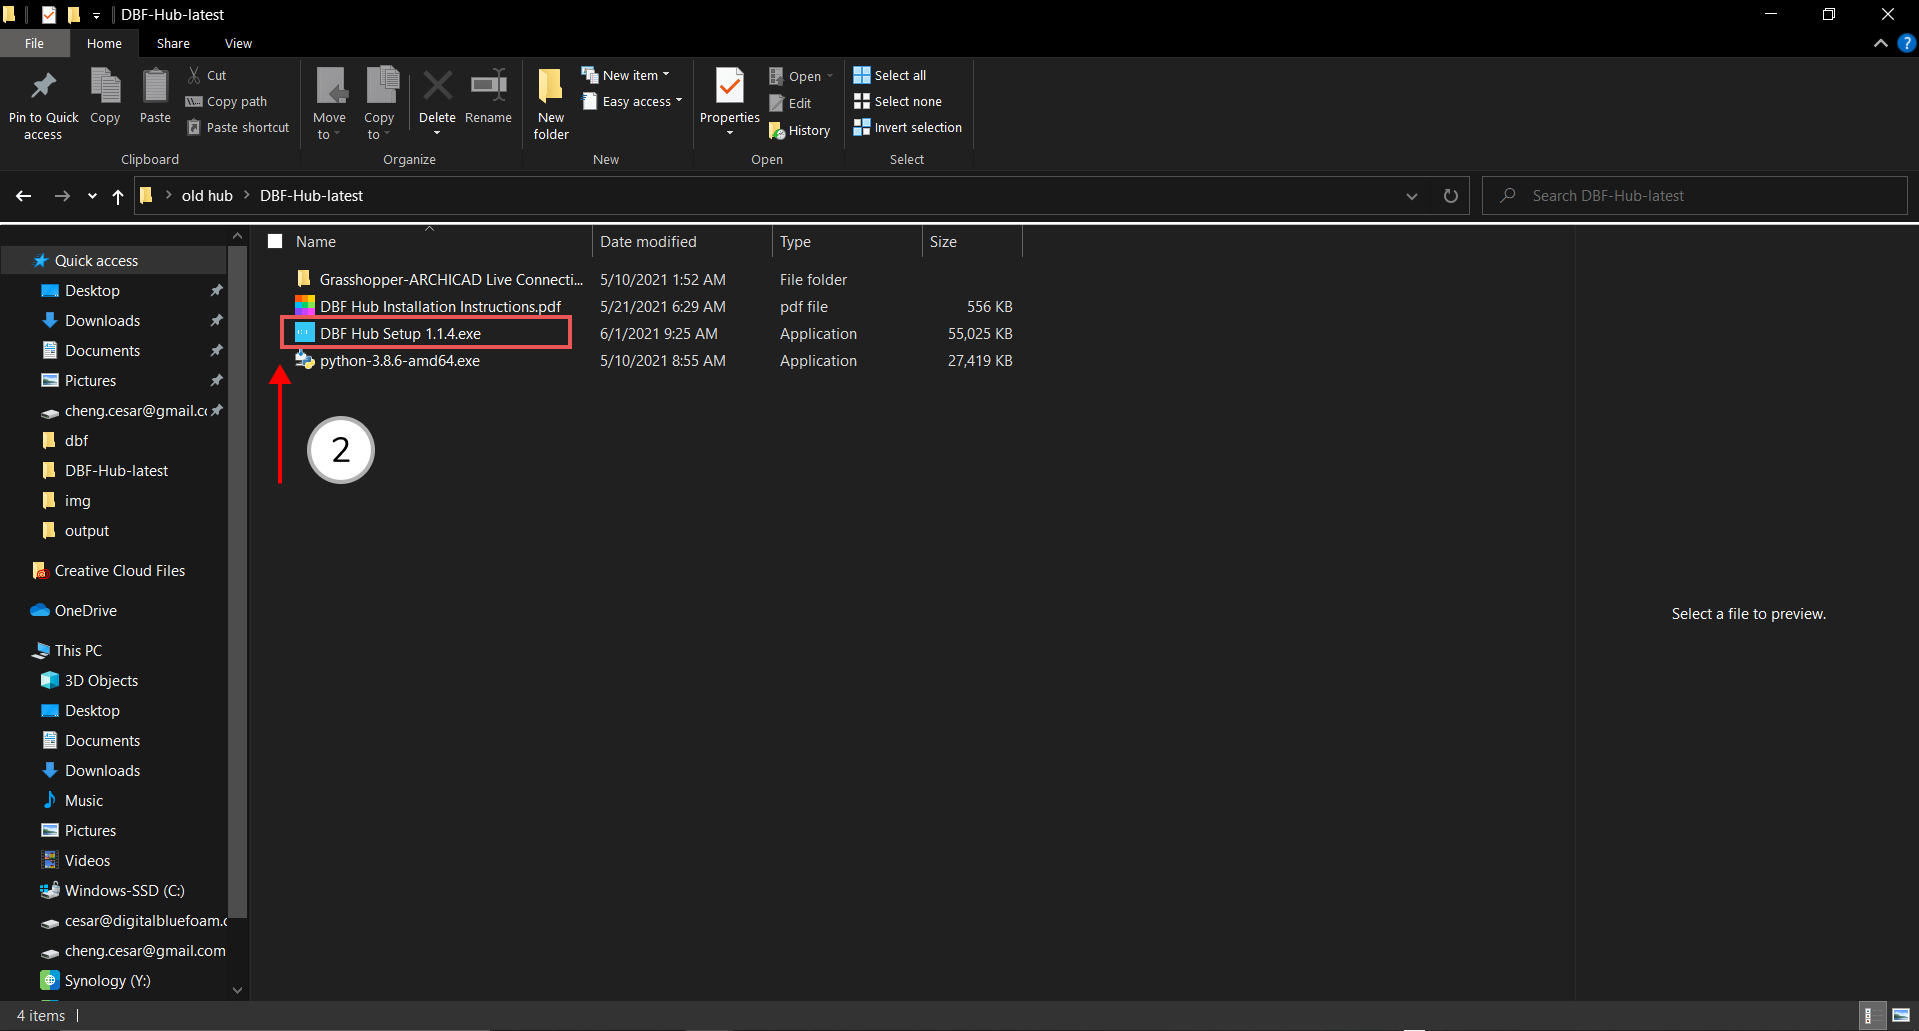Open the Open button dropdown
The height and width of the screenshot is (1031, 1919).
(x=800, y=76)
